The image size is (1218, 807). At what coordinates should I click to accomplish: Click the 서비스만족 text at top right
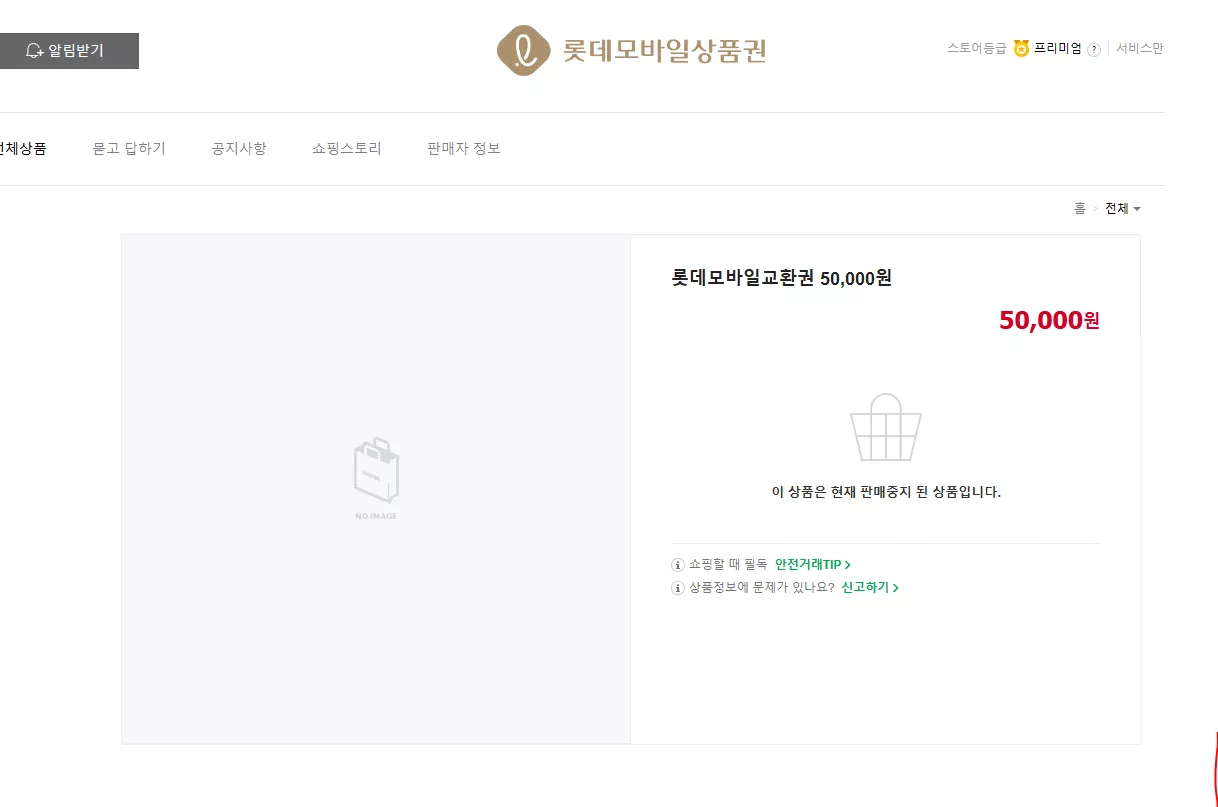tap(1140, 49)
